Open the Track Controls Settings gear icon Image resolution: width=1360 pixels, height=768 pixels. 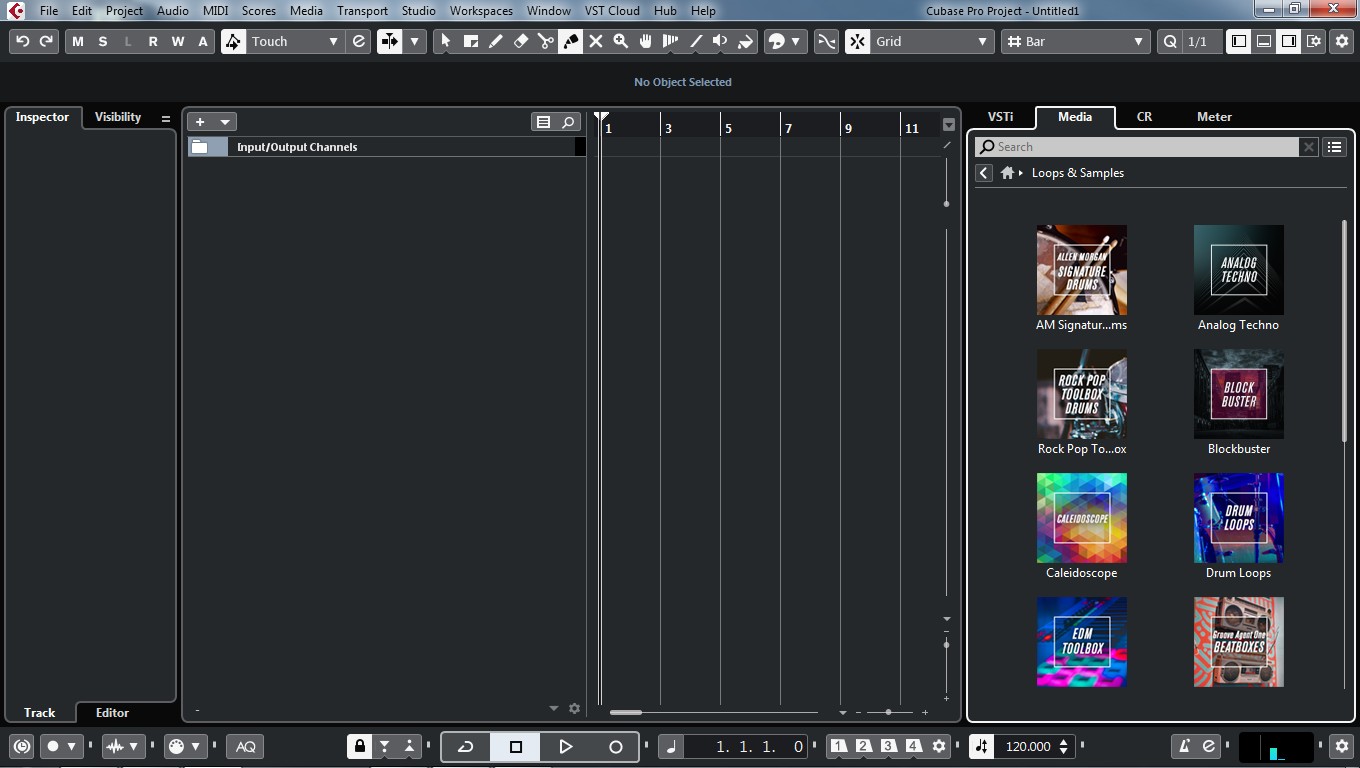click(x=574, y=708)
